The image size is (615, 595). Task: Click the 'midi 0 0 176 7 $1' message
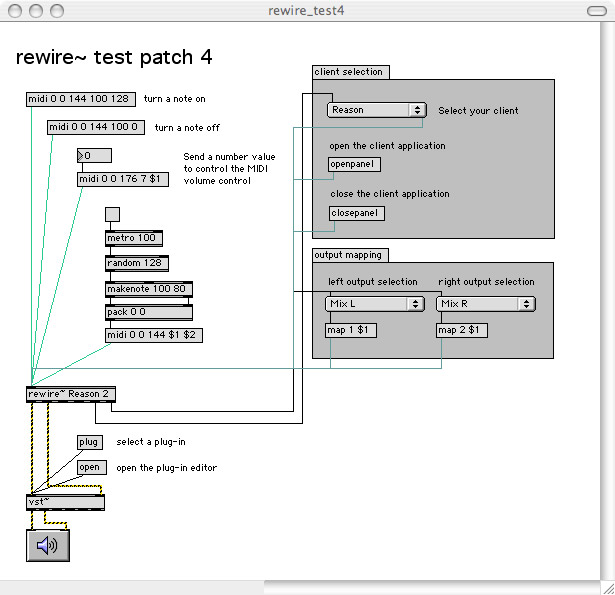(x=123, y=179)
